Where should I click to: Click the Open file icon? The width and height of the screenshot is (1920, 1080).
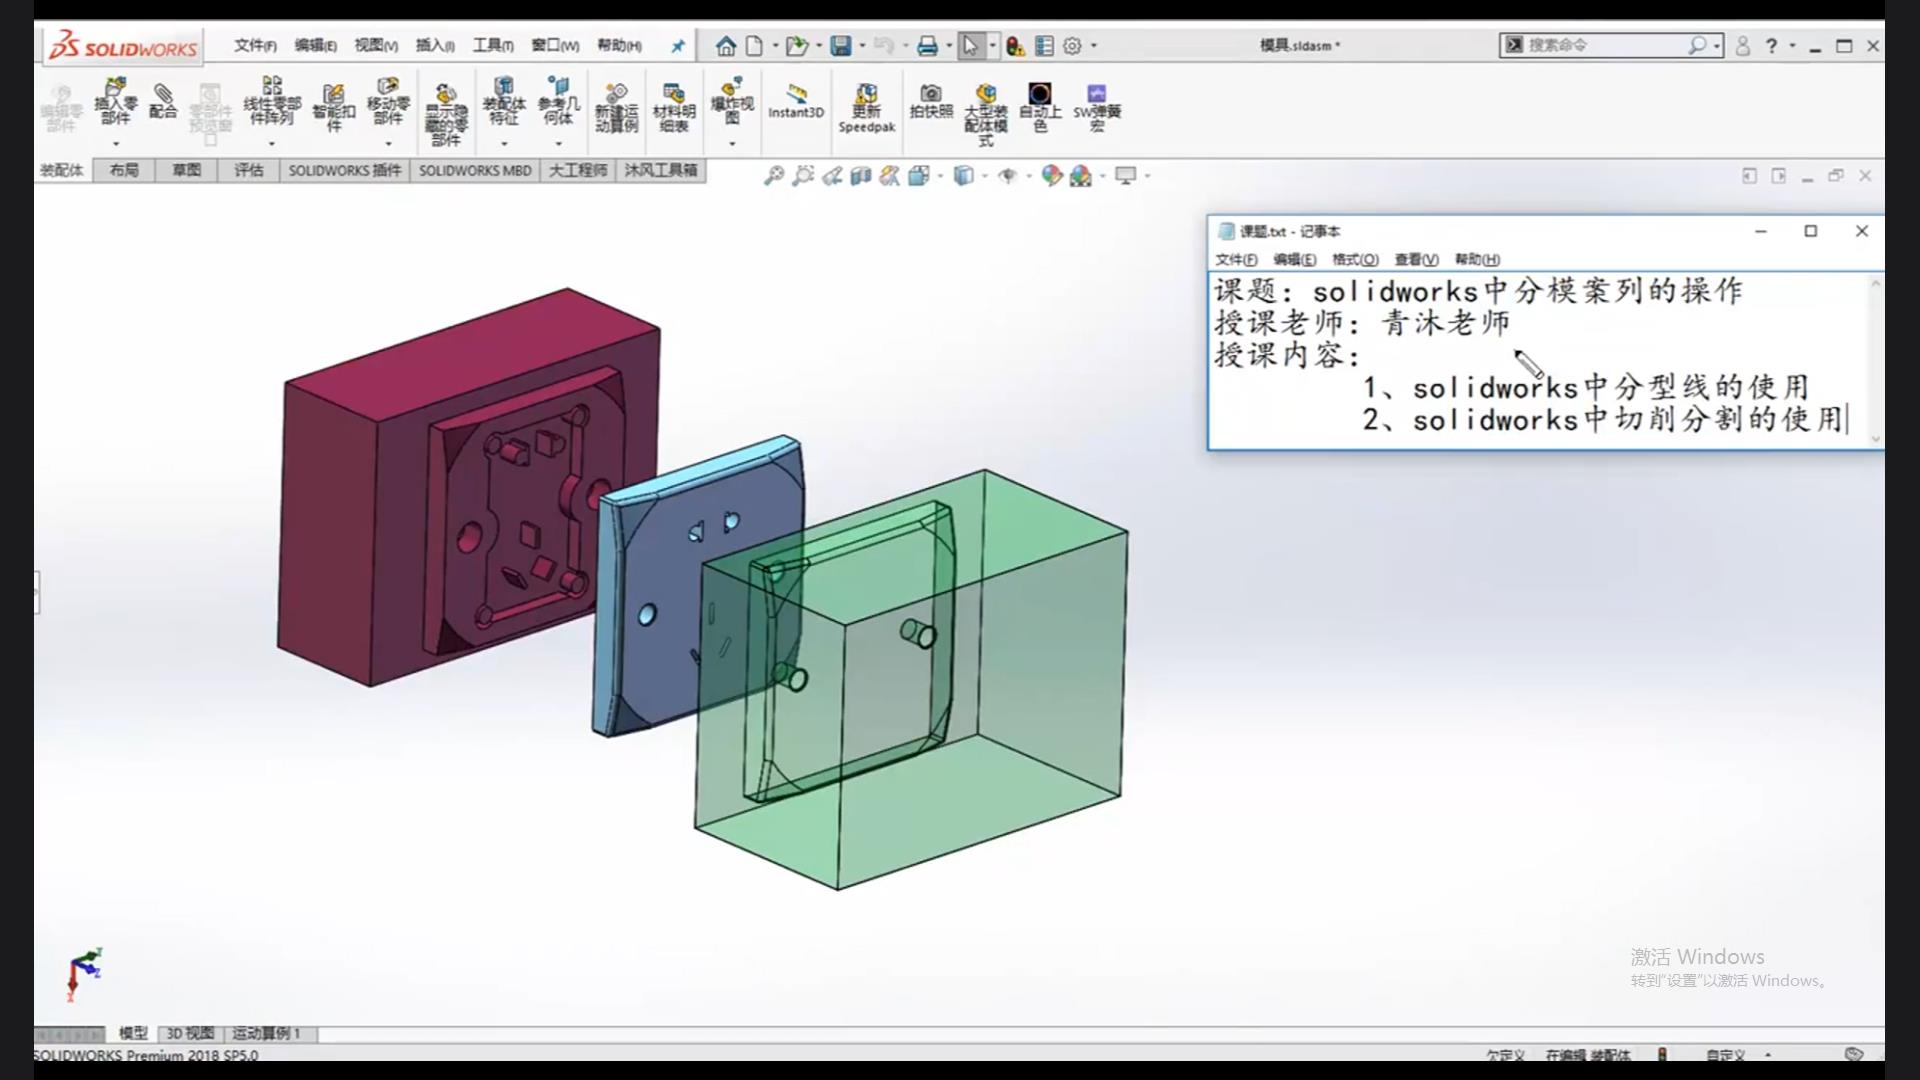796,45
